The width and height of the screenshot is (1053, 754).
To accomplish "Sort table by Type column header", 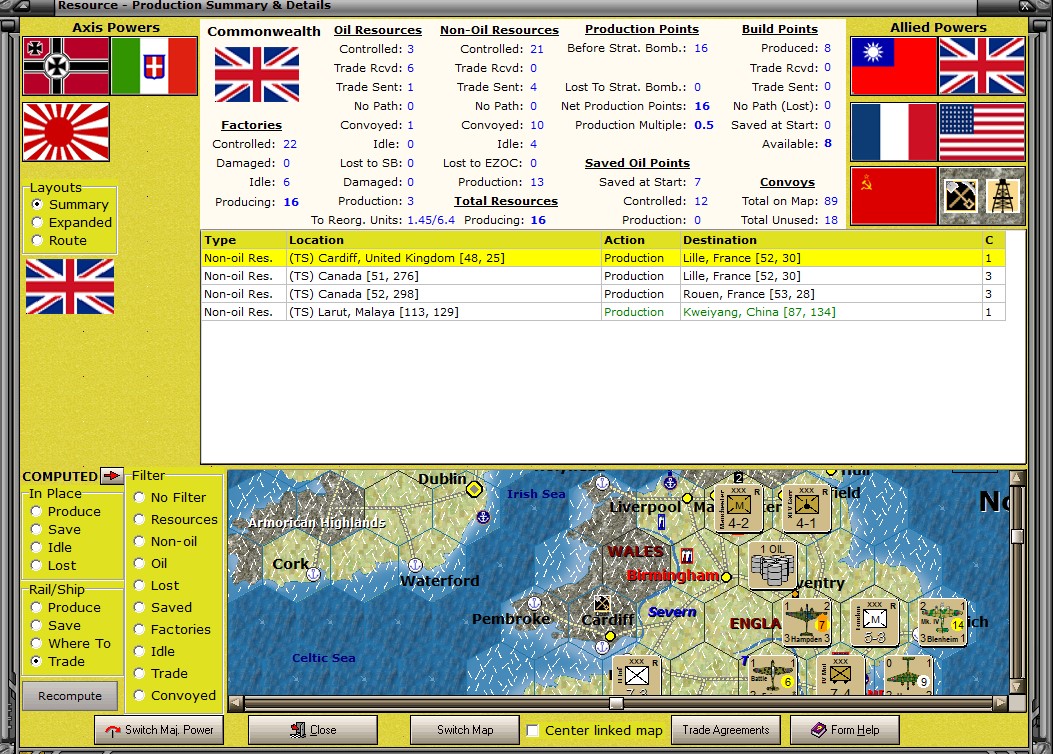I will pos(244,240).
